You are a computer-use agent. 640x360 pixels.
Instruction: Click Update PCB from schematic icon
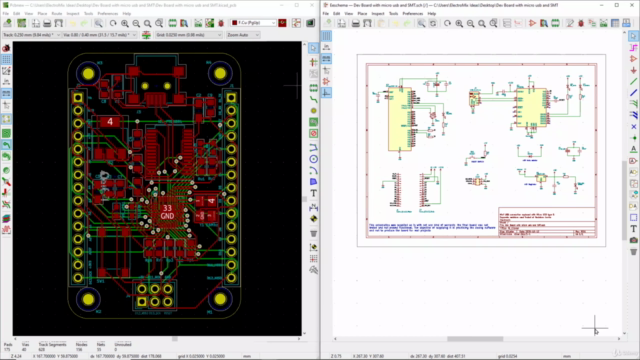pyautogui.click(x=210, y=23)
